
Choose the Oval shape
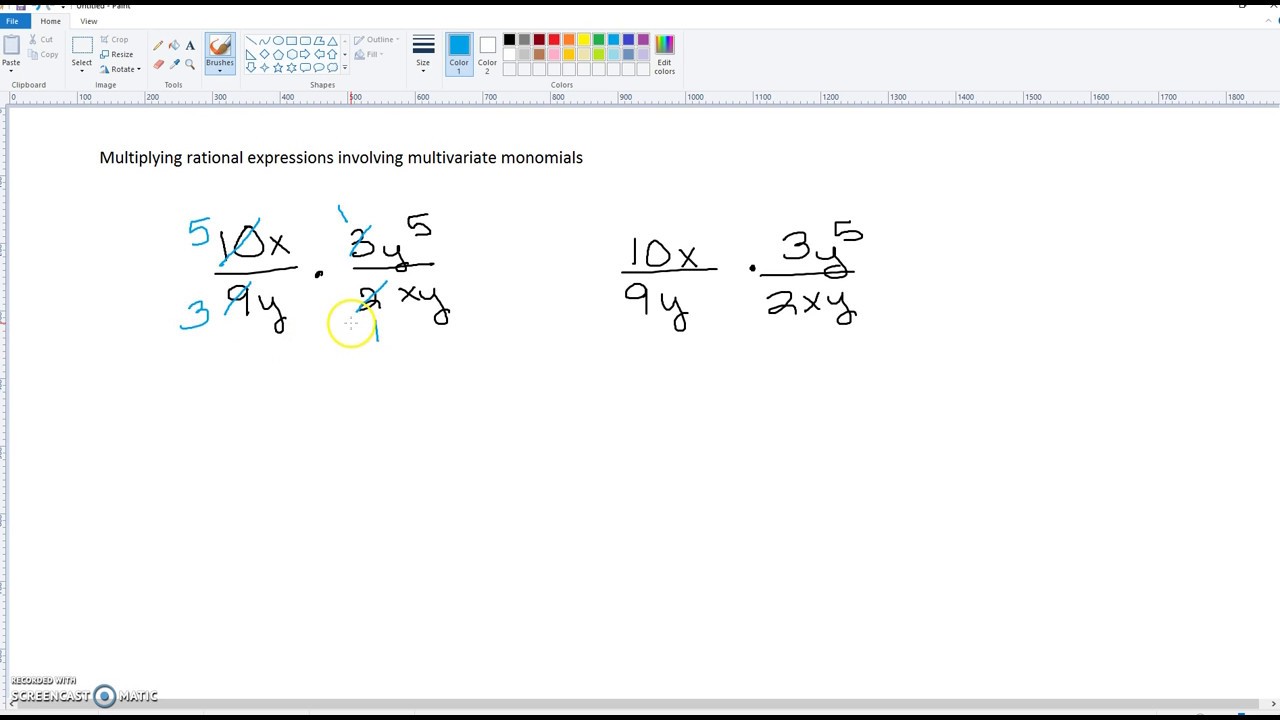[x=278, y=40]
